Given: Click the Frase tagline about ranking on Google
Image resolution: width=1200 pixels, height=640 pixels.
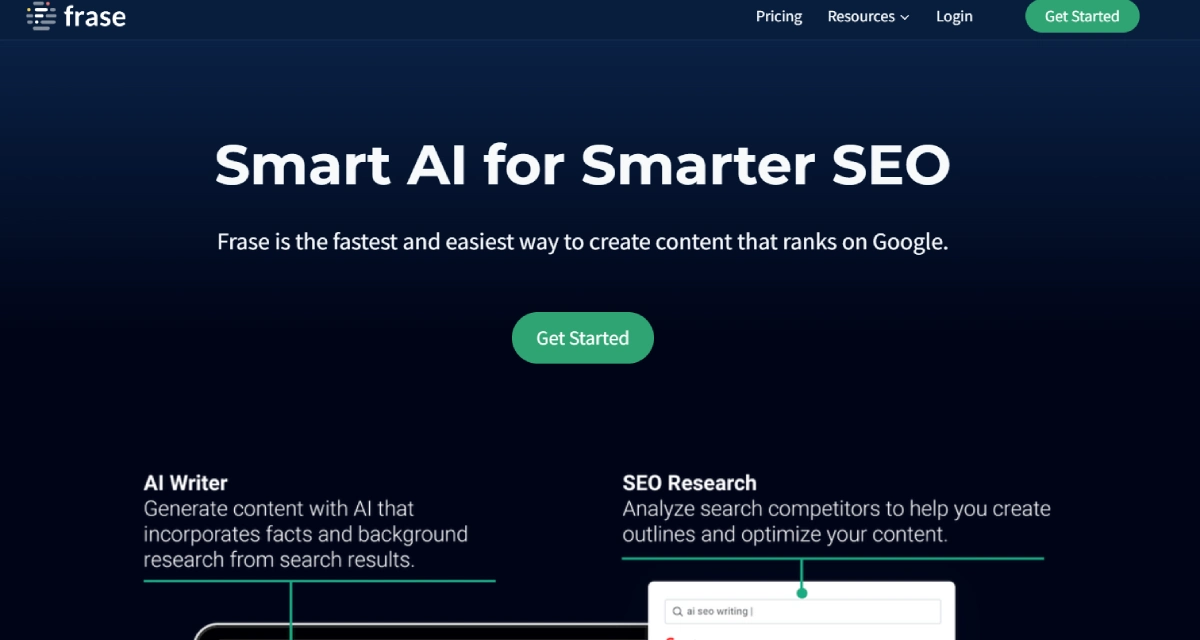Looking at the screenshot, I should (582, 242).
